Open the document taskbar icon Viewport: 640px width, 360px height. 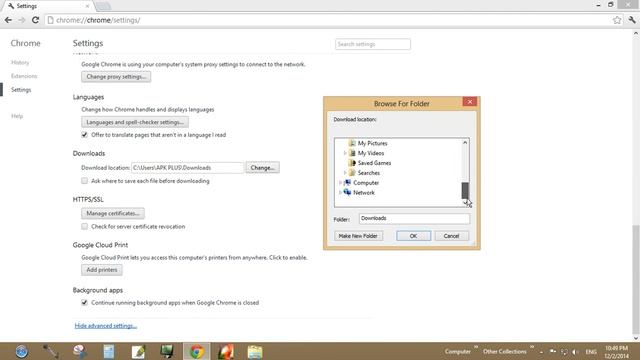tap(109, 351)
